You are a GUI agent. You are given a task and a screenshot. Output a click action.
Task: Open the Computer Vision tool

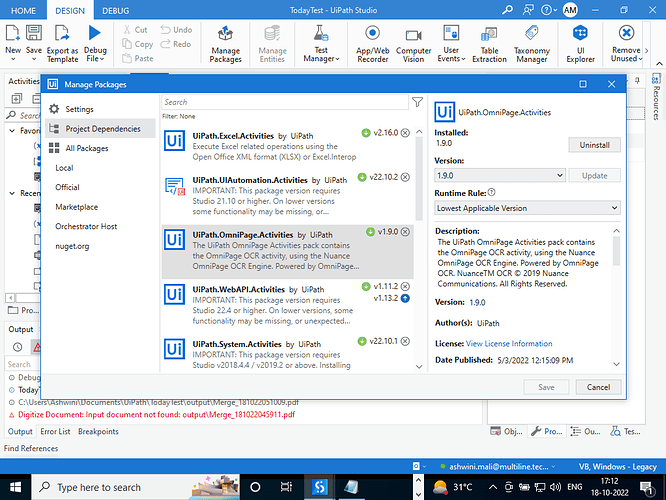(413, 44)
